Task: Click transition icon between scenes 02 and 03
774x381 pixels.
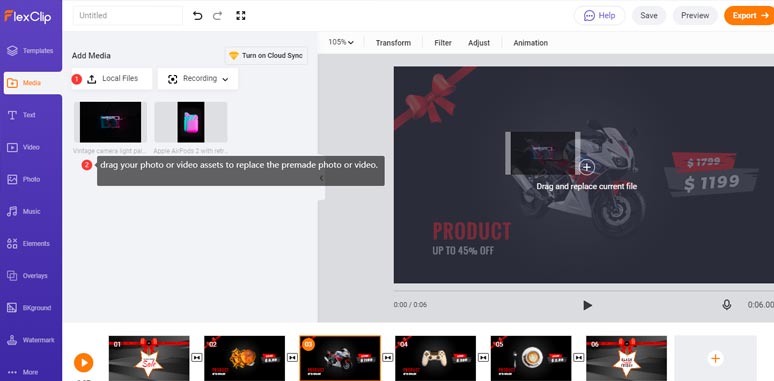Action: (x=292, y=357)
